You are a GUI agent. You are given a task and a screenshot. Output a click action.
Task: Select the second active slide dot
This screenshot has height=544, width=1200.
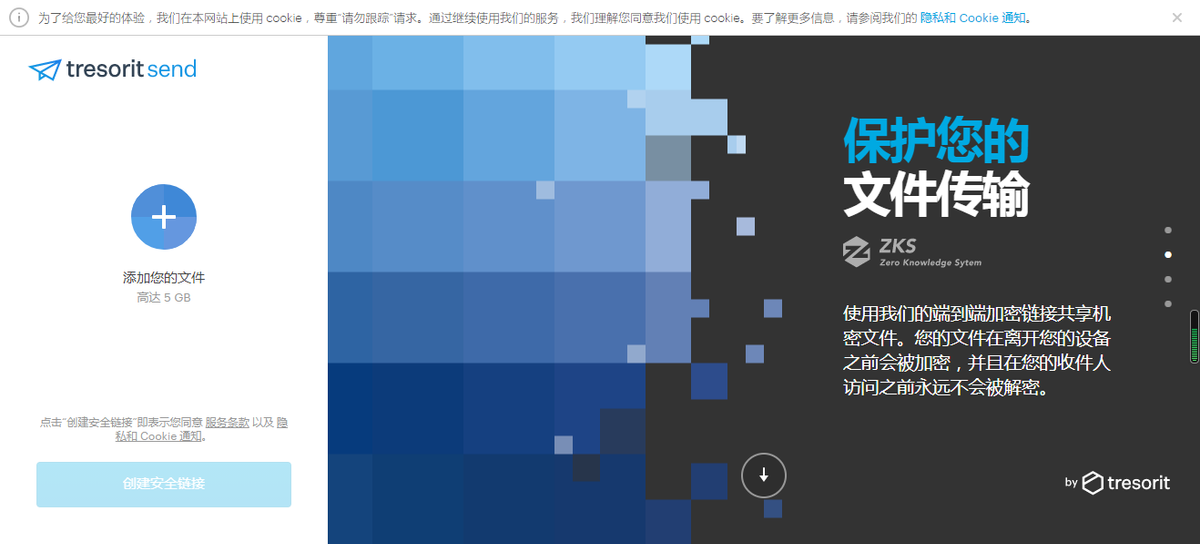point(1168,255)
